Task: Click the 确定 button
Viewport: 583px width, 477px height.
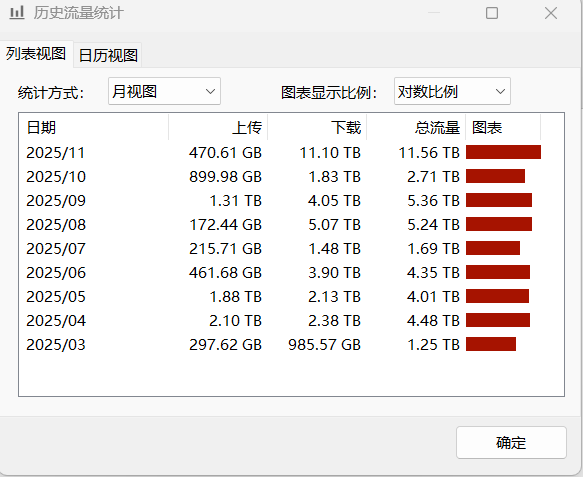Action: click(511, 442)
